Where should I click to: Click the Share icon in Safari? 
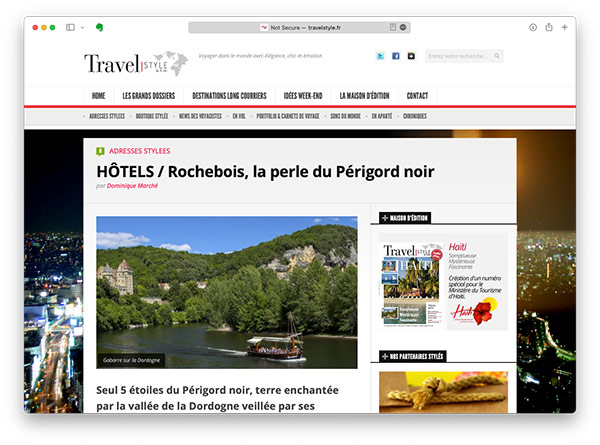[549, 27]
